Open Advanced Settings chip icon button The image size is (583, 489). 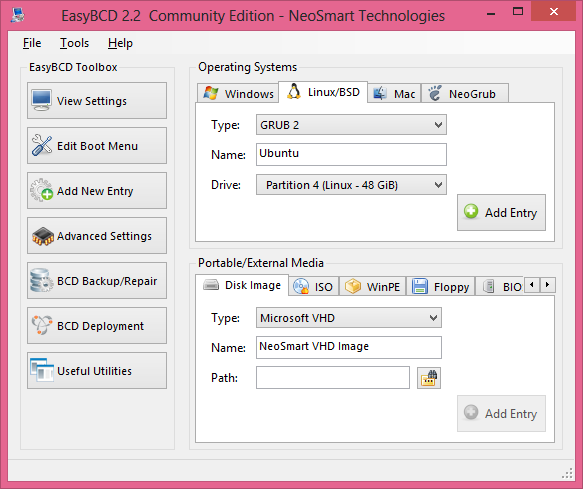click(x=97, y=236)
